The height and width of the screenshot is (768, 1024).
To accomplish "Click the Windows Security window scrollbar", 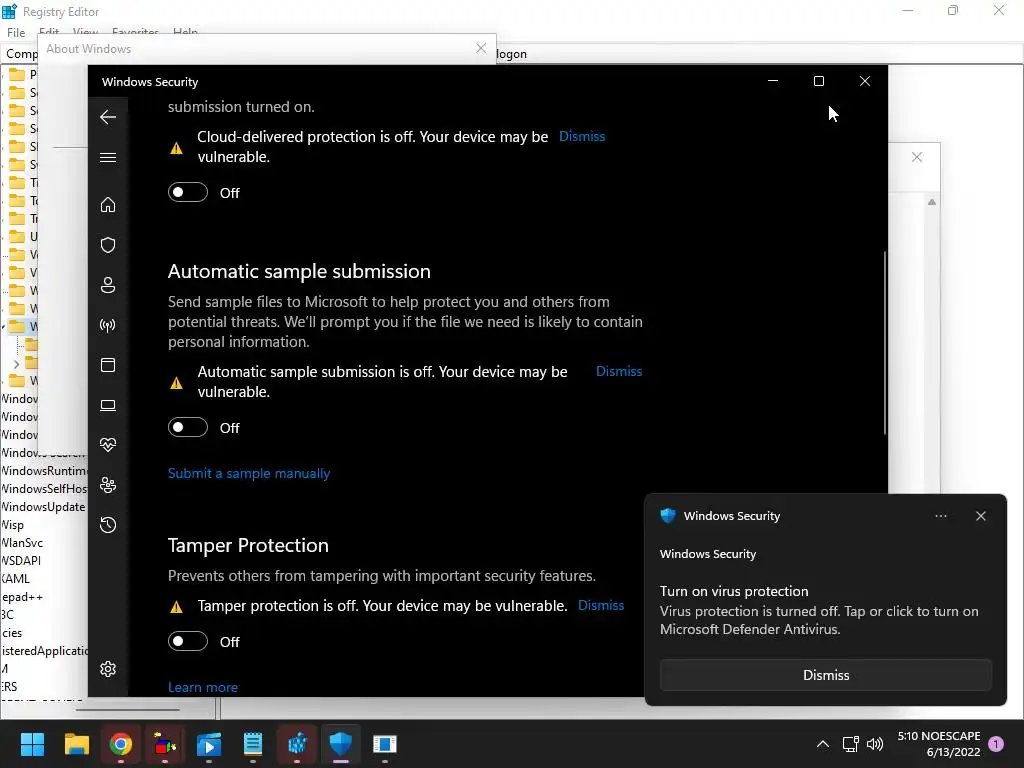I will [x=884, y=343].
